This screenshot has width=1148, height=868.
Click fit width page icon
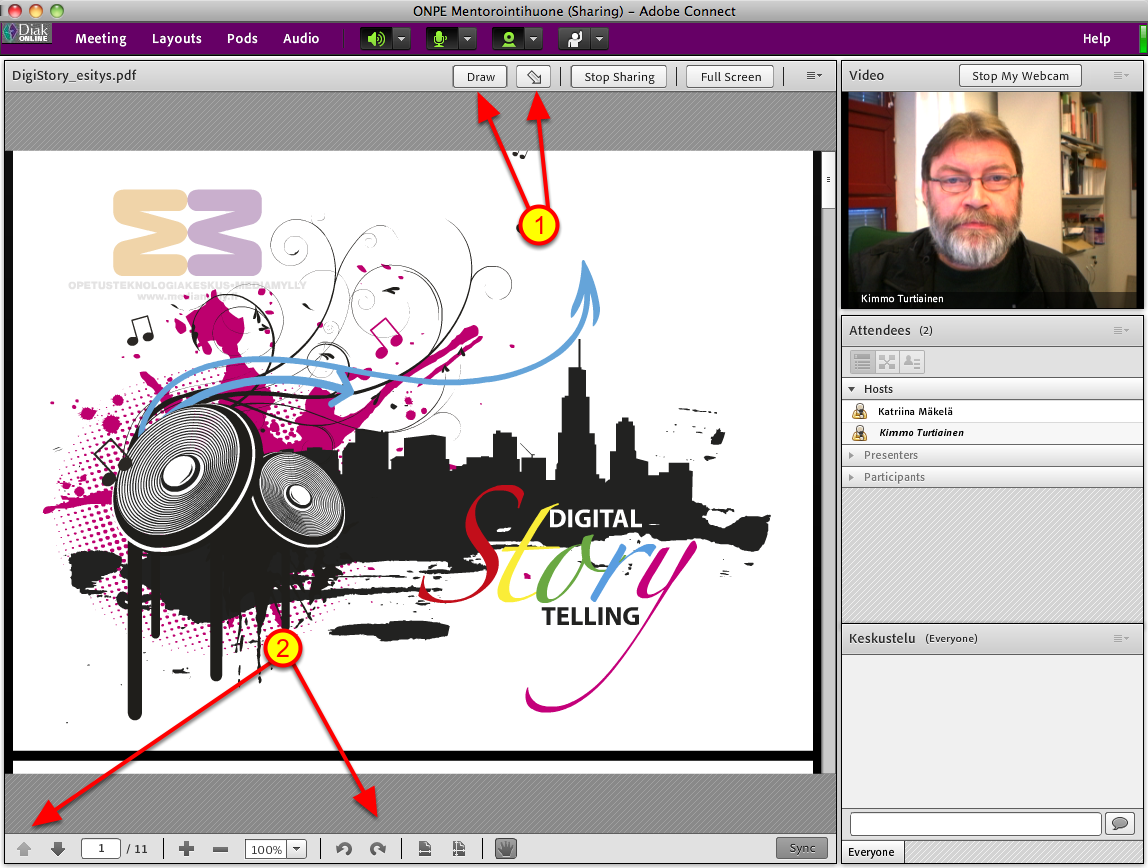pos(425,849)
